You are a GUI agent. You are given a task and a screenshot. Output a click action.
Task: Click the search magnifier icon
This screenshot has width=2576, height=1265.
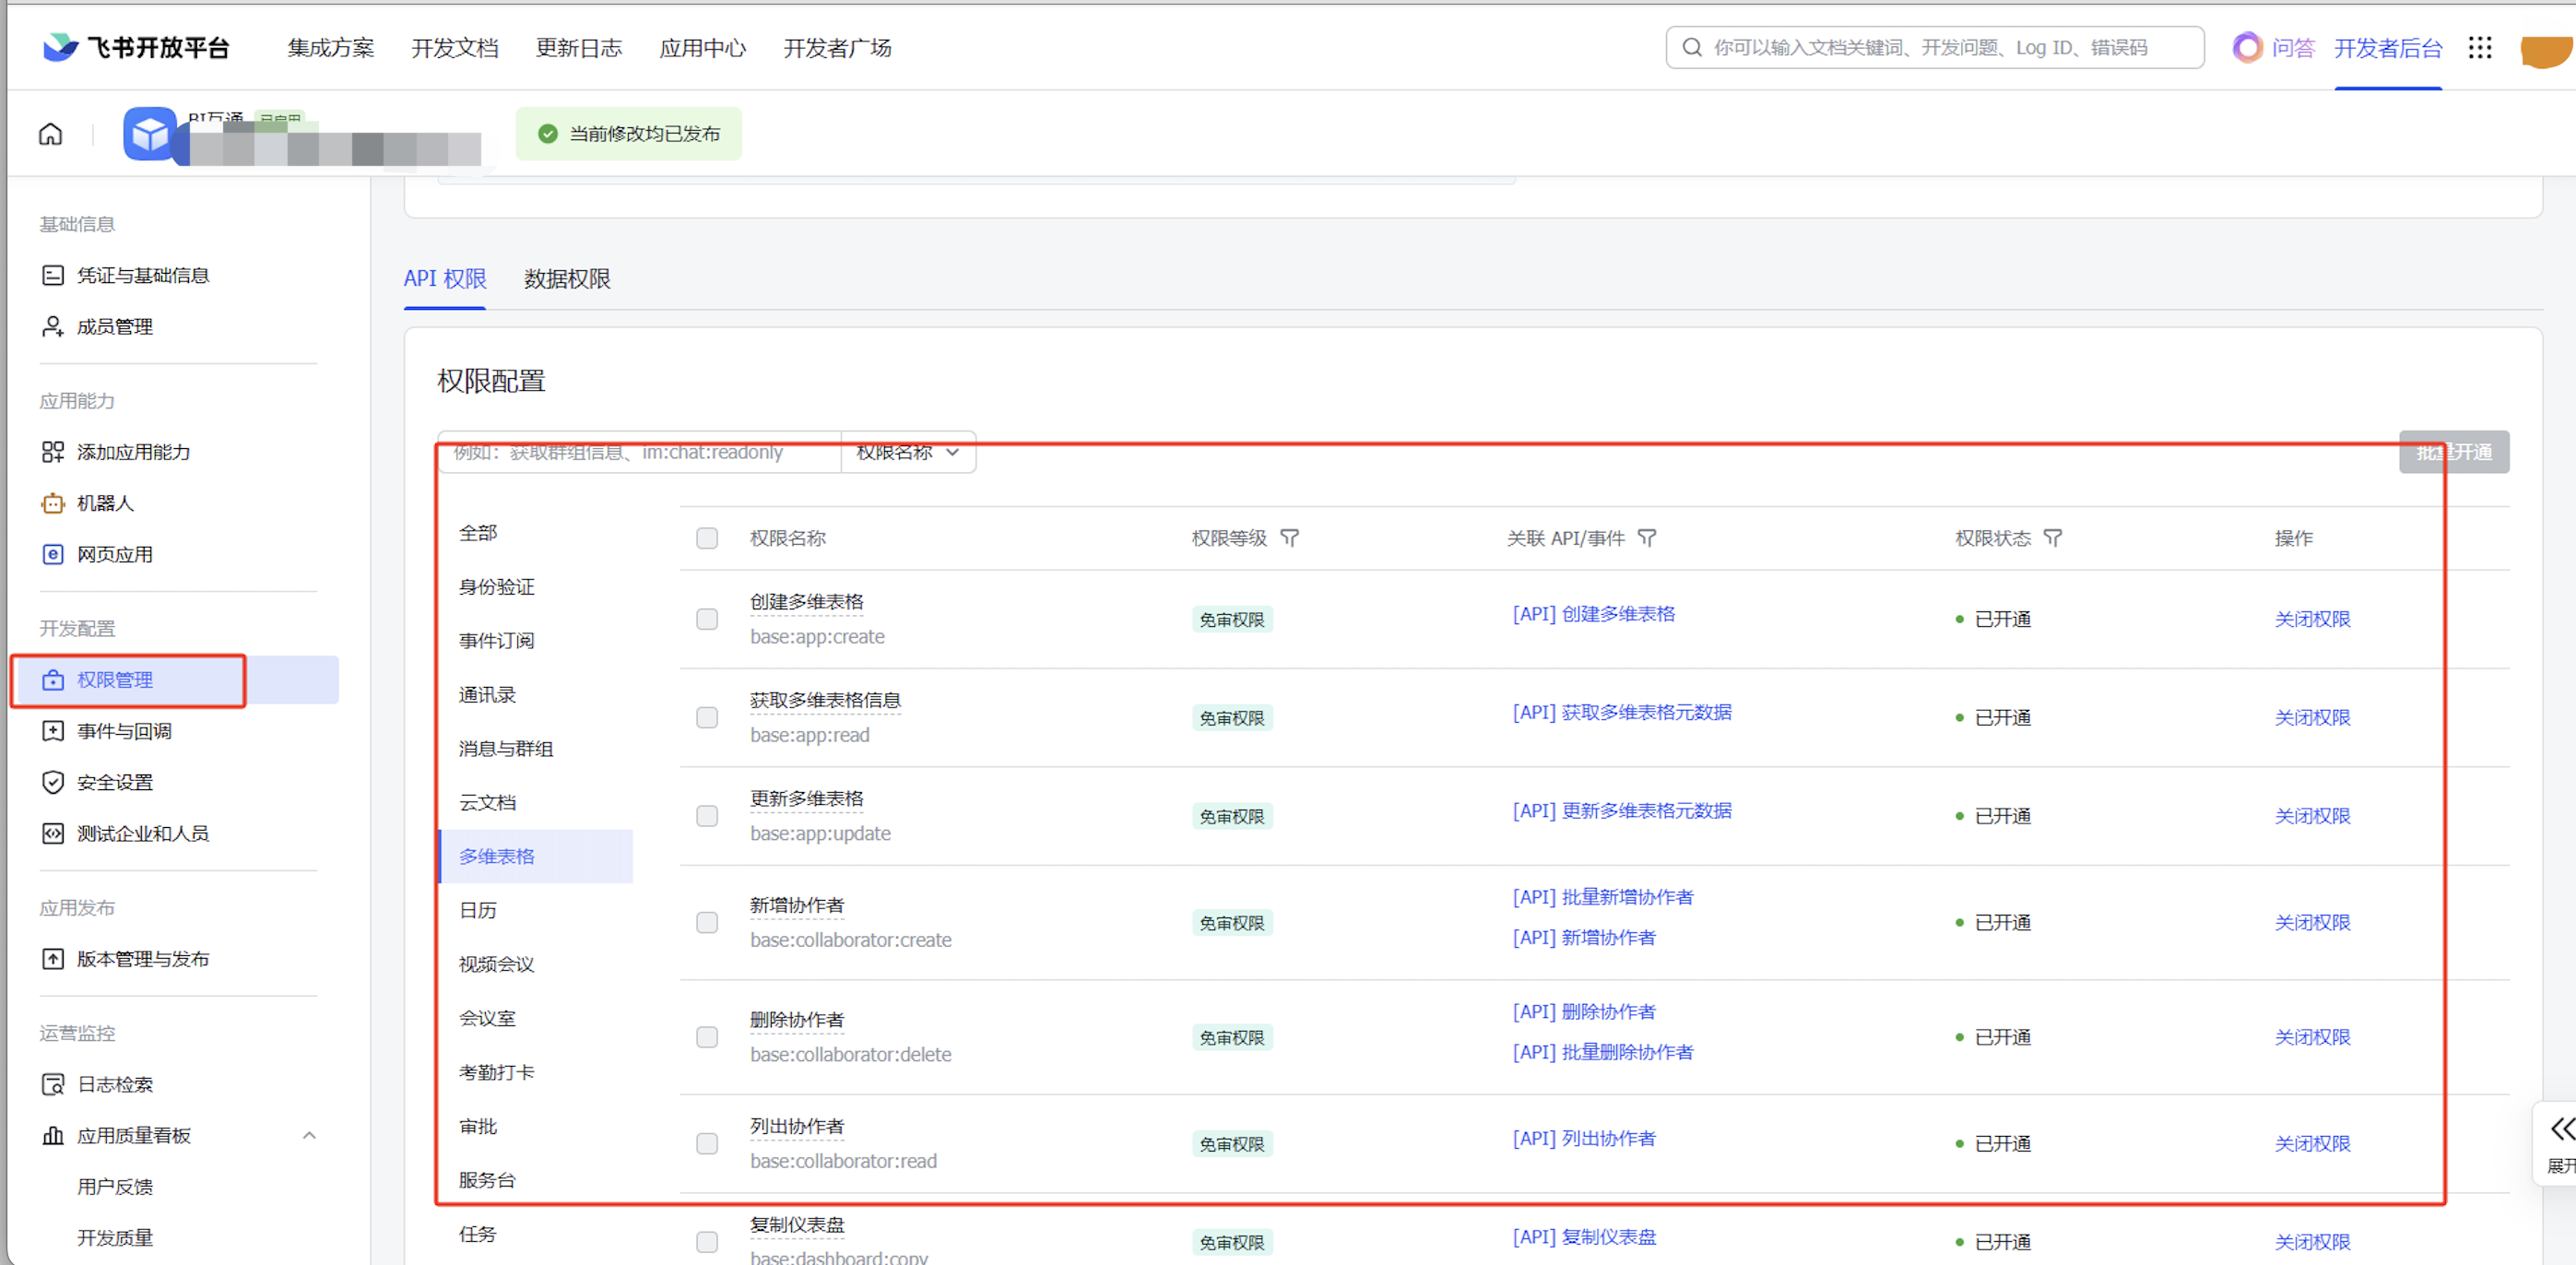pyautogui.click(x=1692, y=47)
